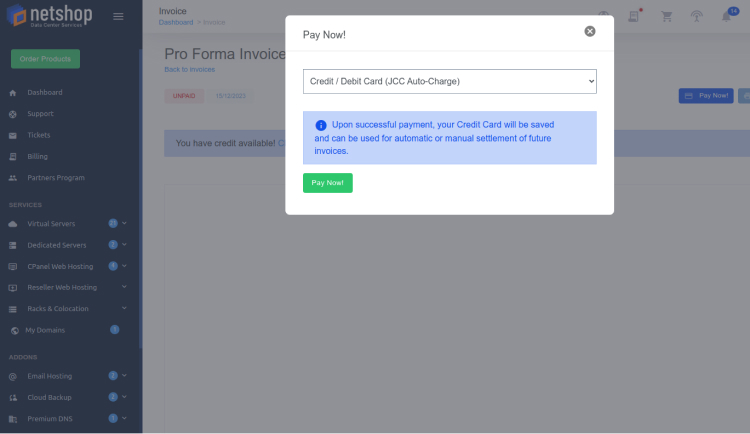The width and height of the screenshot is (750, 434).
Task: Open the notifications bell
Action: (x=727, y=16)
